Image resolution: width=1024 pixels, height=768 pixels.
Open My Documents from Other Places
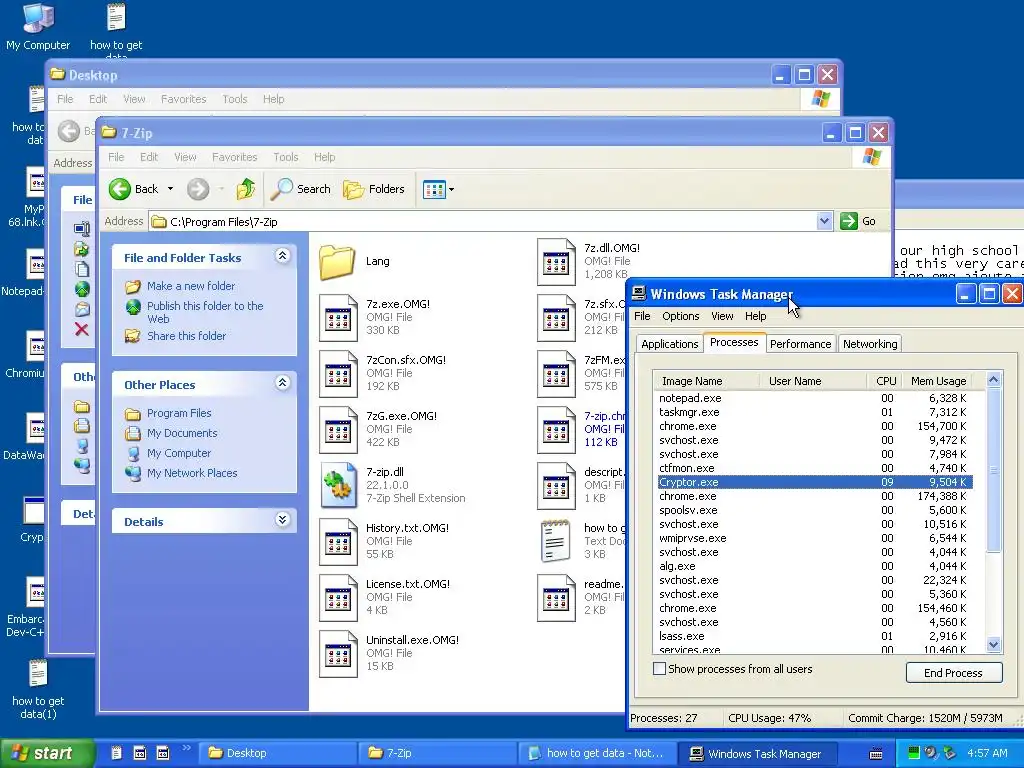point(182,433)
